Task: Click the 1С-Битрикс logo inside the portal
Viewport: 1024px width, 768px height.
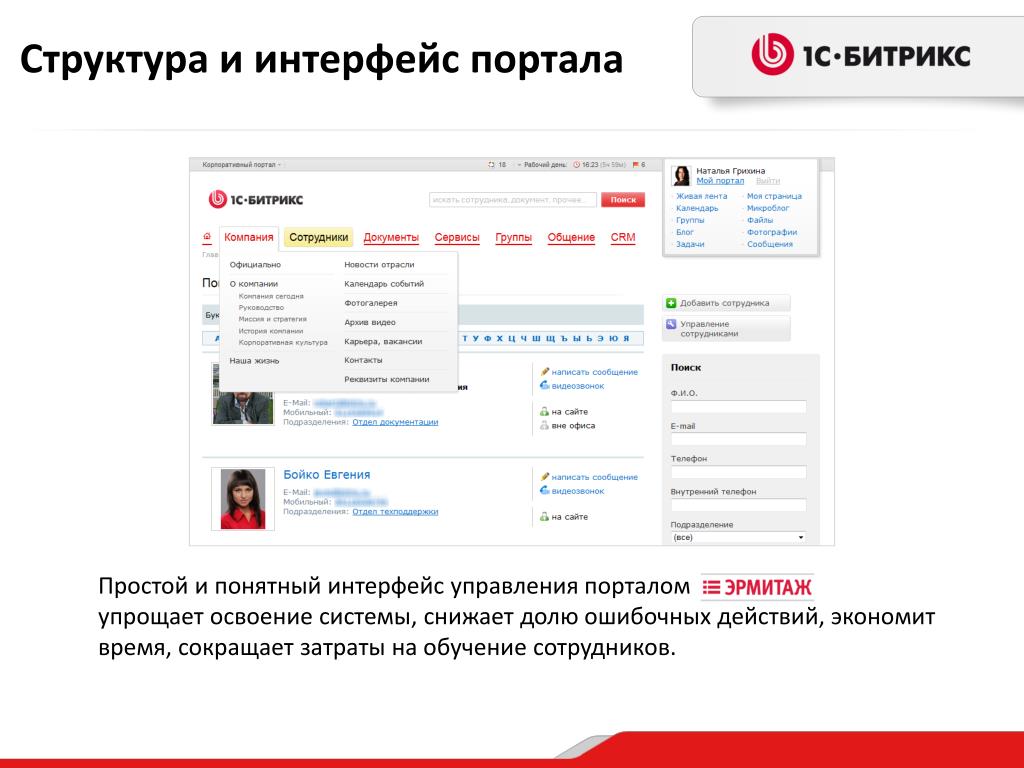Action: click(255, 199)
